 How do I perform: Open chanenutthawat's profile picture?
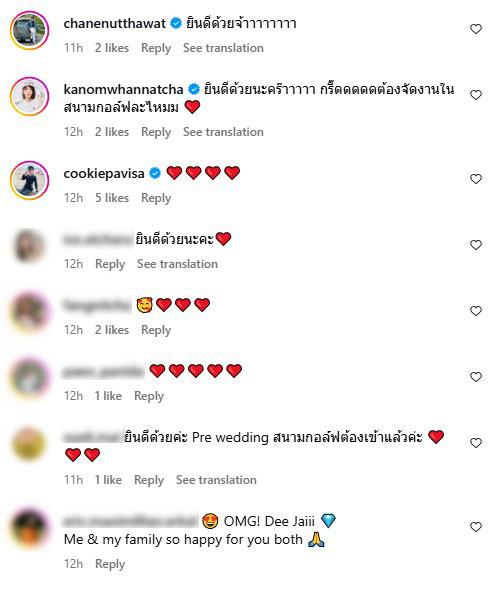click(29, 30)
